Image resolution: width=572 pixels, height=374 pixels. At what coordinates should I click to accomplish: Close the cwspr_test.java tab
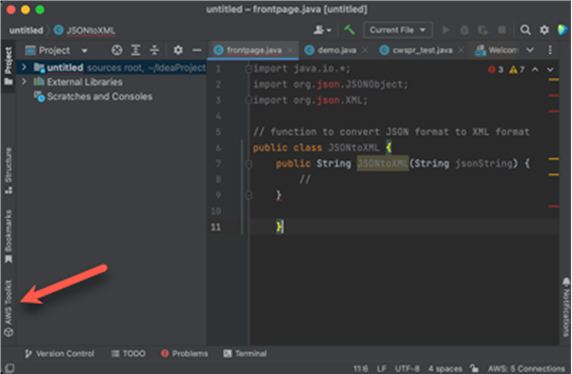461,50
